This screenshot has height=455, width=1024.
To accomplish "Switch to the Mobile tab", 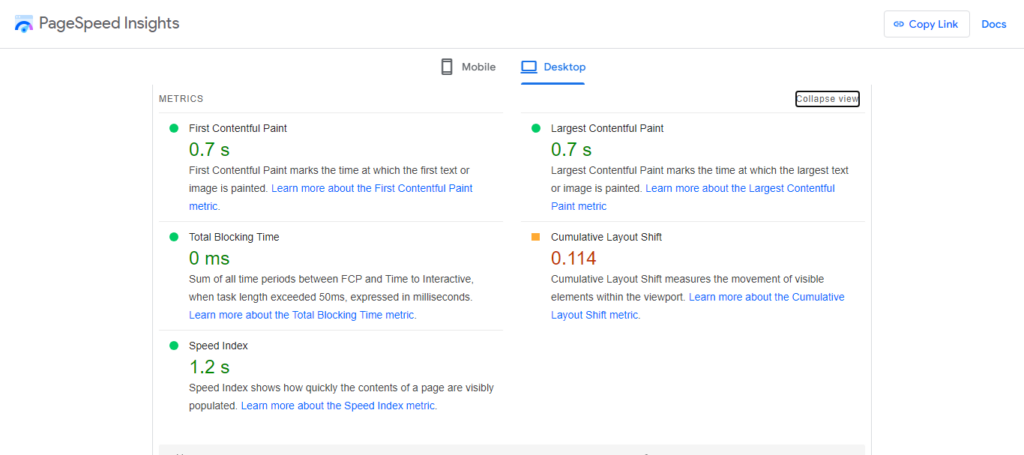I will pyautogui.click(x=468, y=67).
